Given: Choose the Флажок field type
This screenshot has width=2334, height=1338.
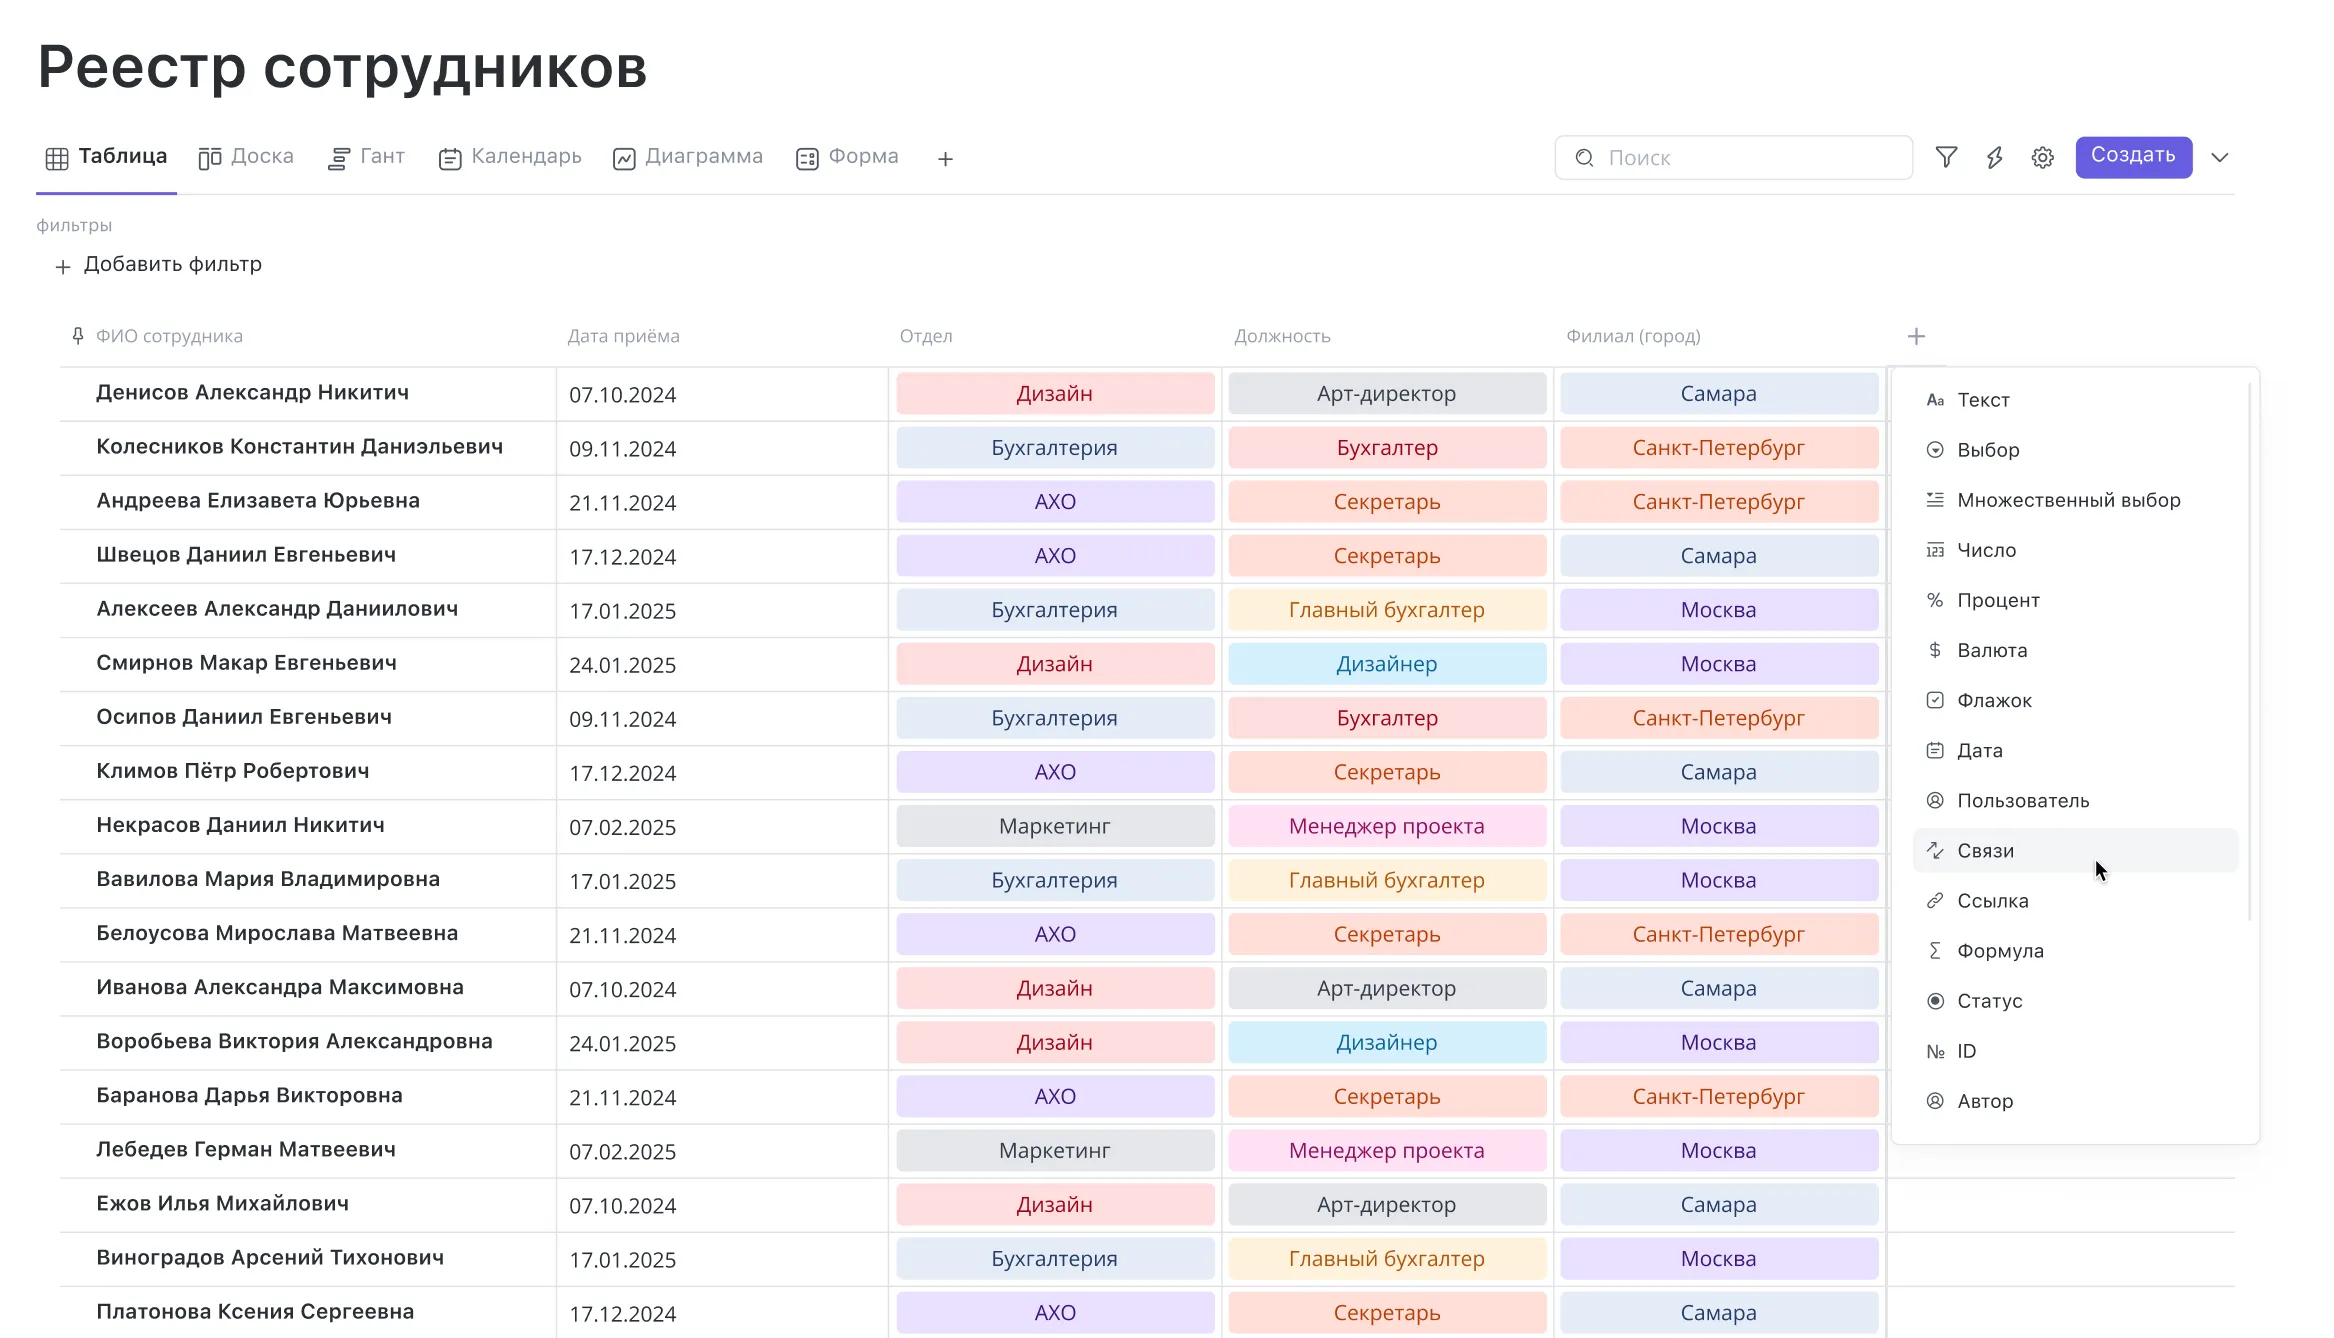Looking at the screenshot, I should coord(1994,700).
